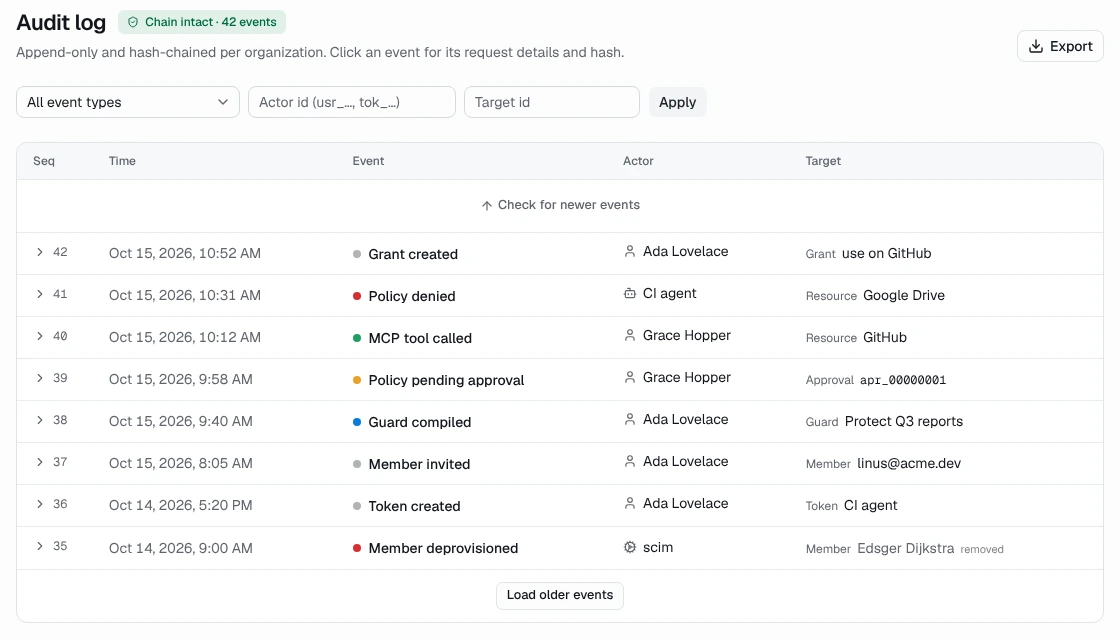The height and width of the screenshot is (640, 1120).
Task: Click the MCP tool called event label
Action: [x=420, y=339]
